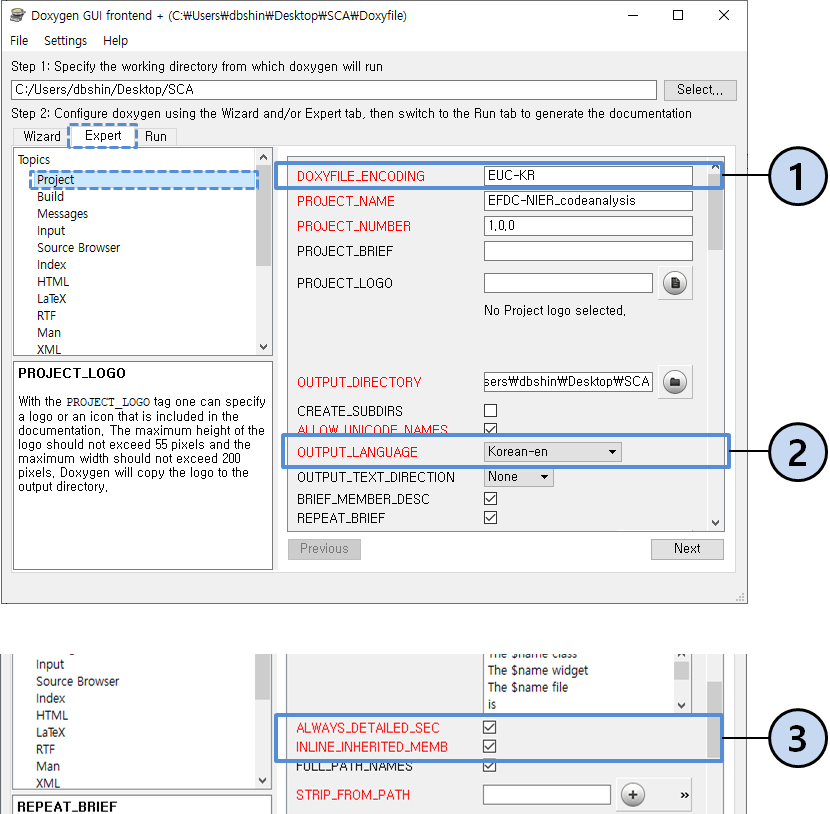
Task: Select Man in the upper Topics list
Action: click(x=49, y=332)
